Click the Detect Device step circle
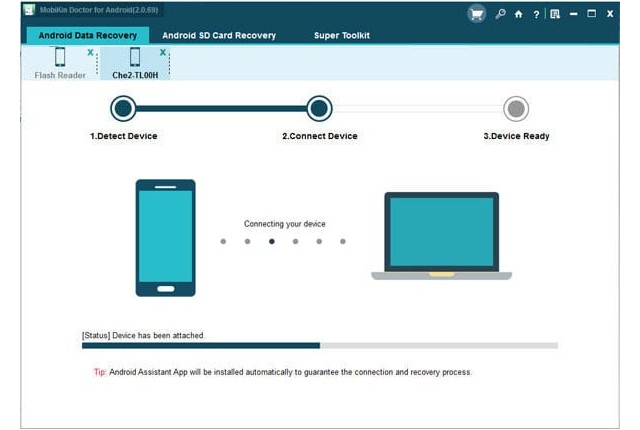 (x=123, y=108)
